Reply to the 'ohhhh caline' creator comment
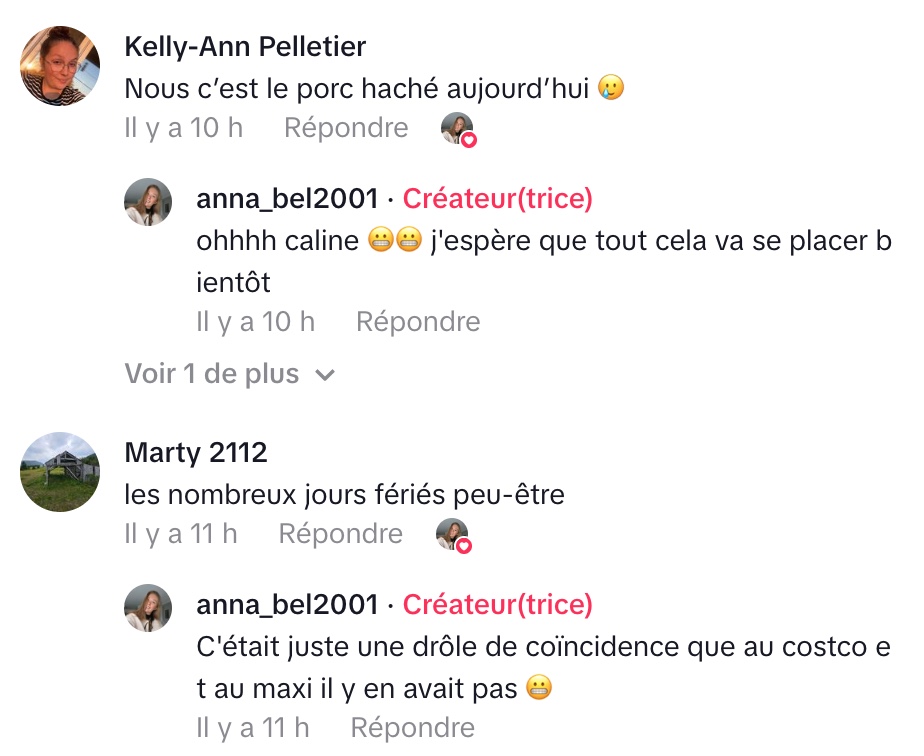This screenshot has width=924, height=756. pos(418,322)
